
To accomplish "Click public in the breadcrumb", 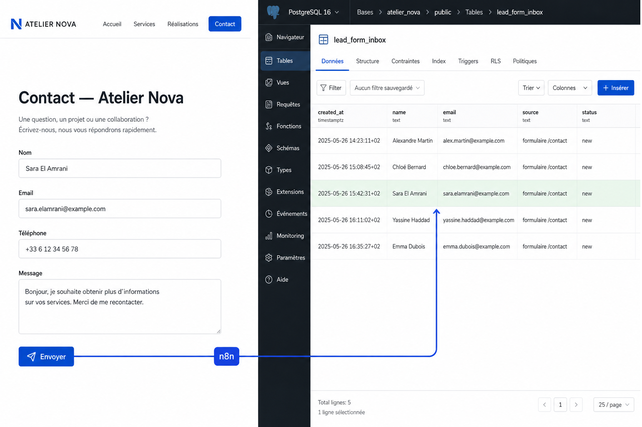I will tap(443, 12).
